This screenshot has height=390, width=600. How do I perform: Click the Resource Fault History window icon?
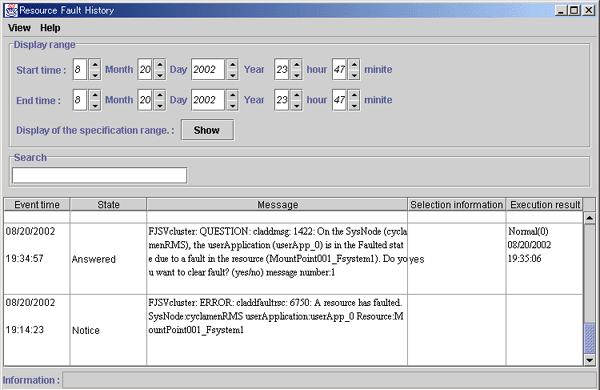11,10
